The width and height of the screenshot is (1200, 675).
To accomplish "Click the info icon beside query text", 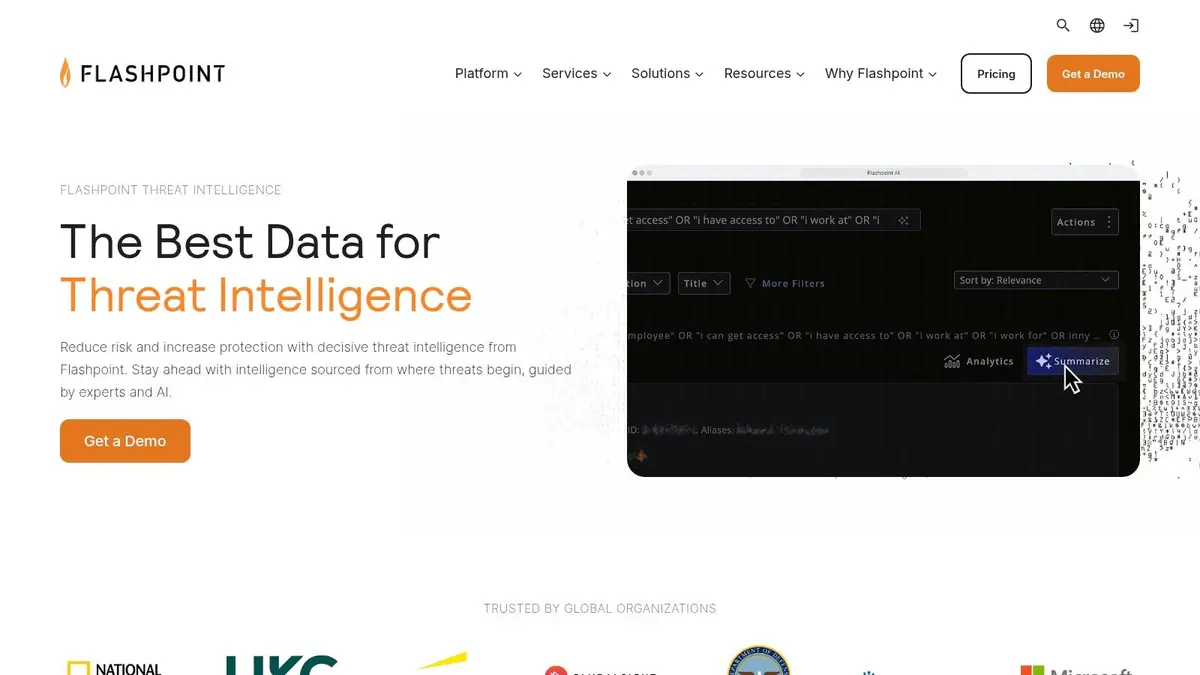I will [x=1114, y=335].
